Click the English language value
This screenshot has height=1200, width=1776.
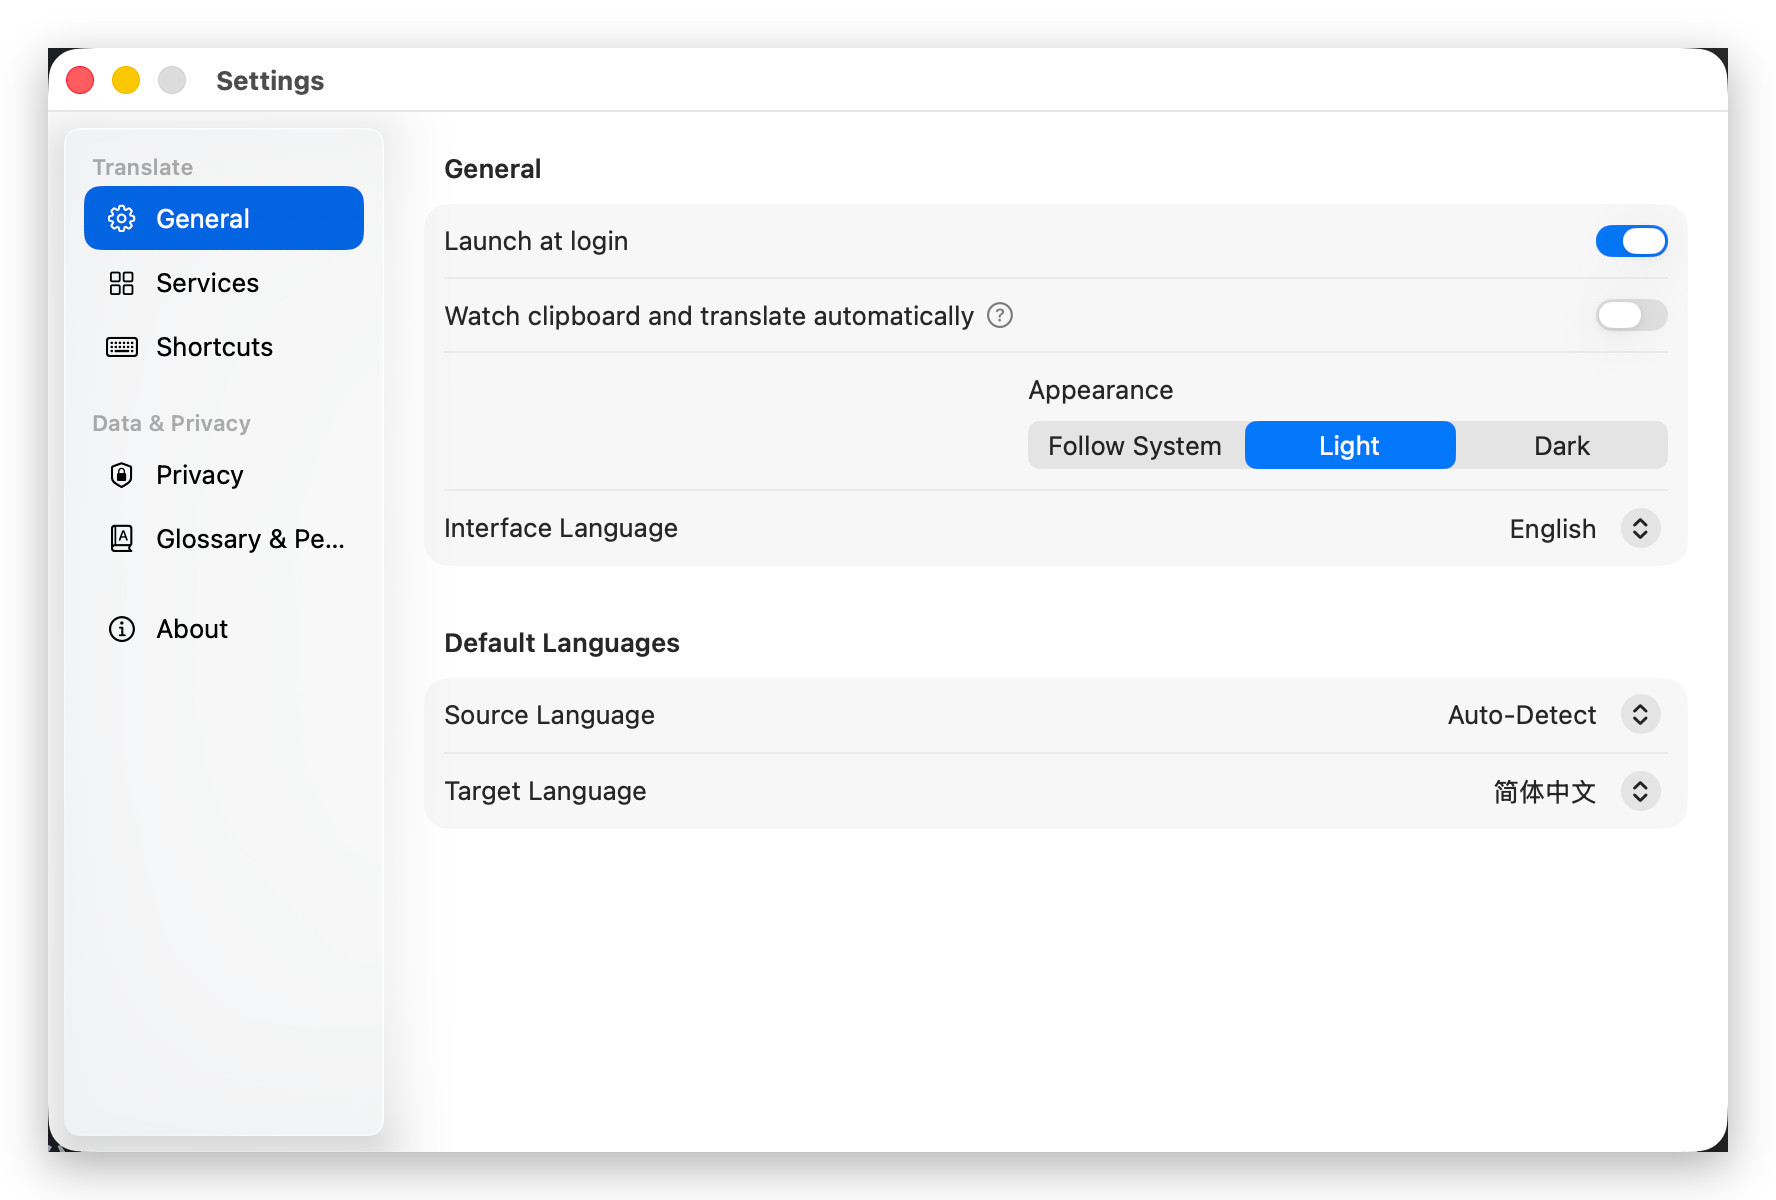(x=1553, y=529)
